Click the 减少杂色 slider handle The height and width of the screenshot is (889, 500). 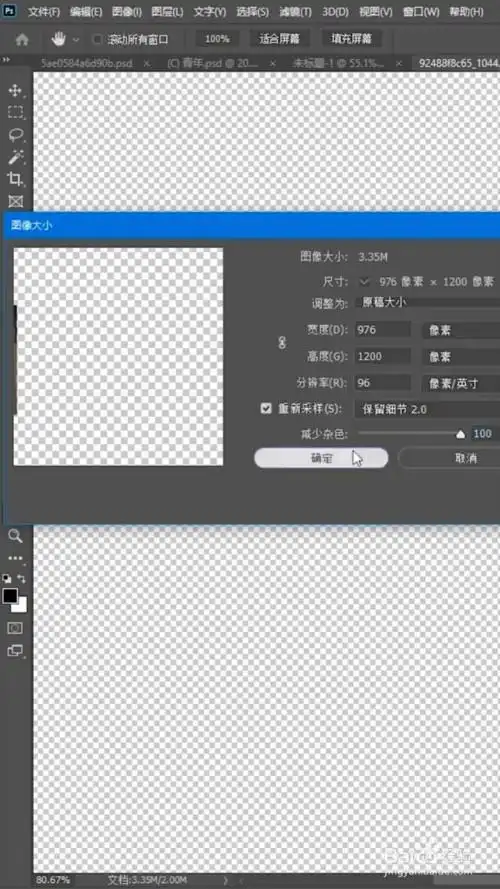[x=460, y=434]
